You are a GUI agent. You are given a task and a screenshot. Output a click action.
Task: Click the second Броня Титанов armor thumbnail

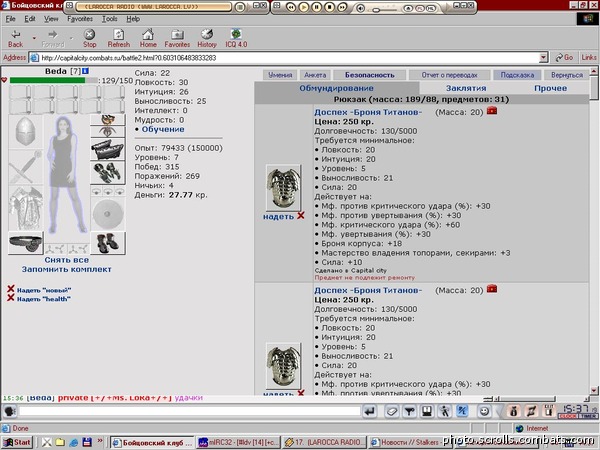pyautogui.click(x=283, y=366)
